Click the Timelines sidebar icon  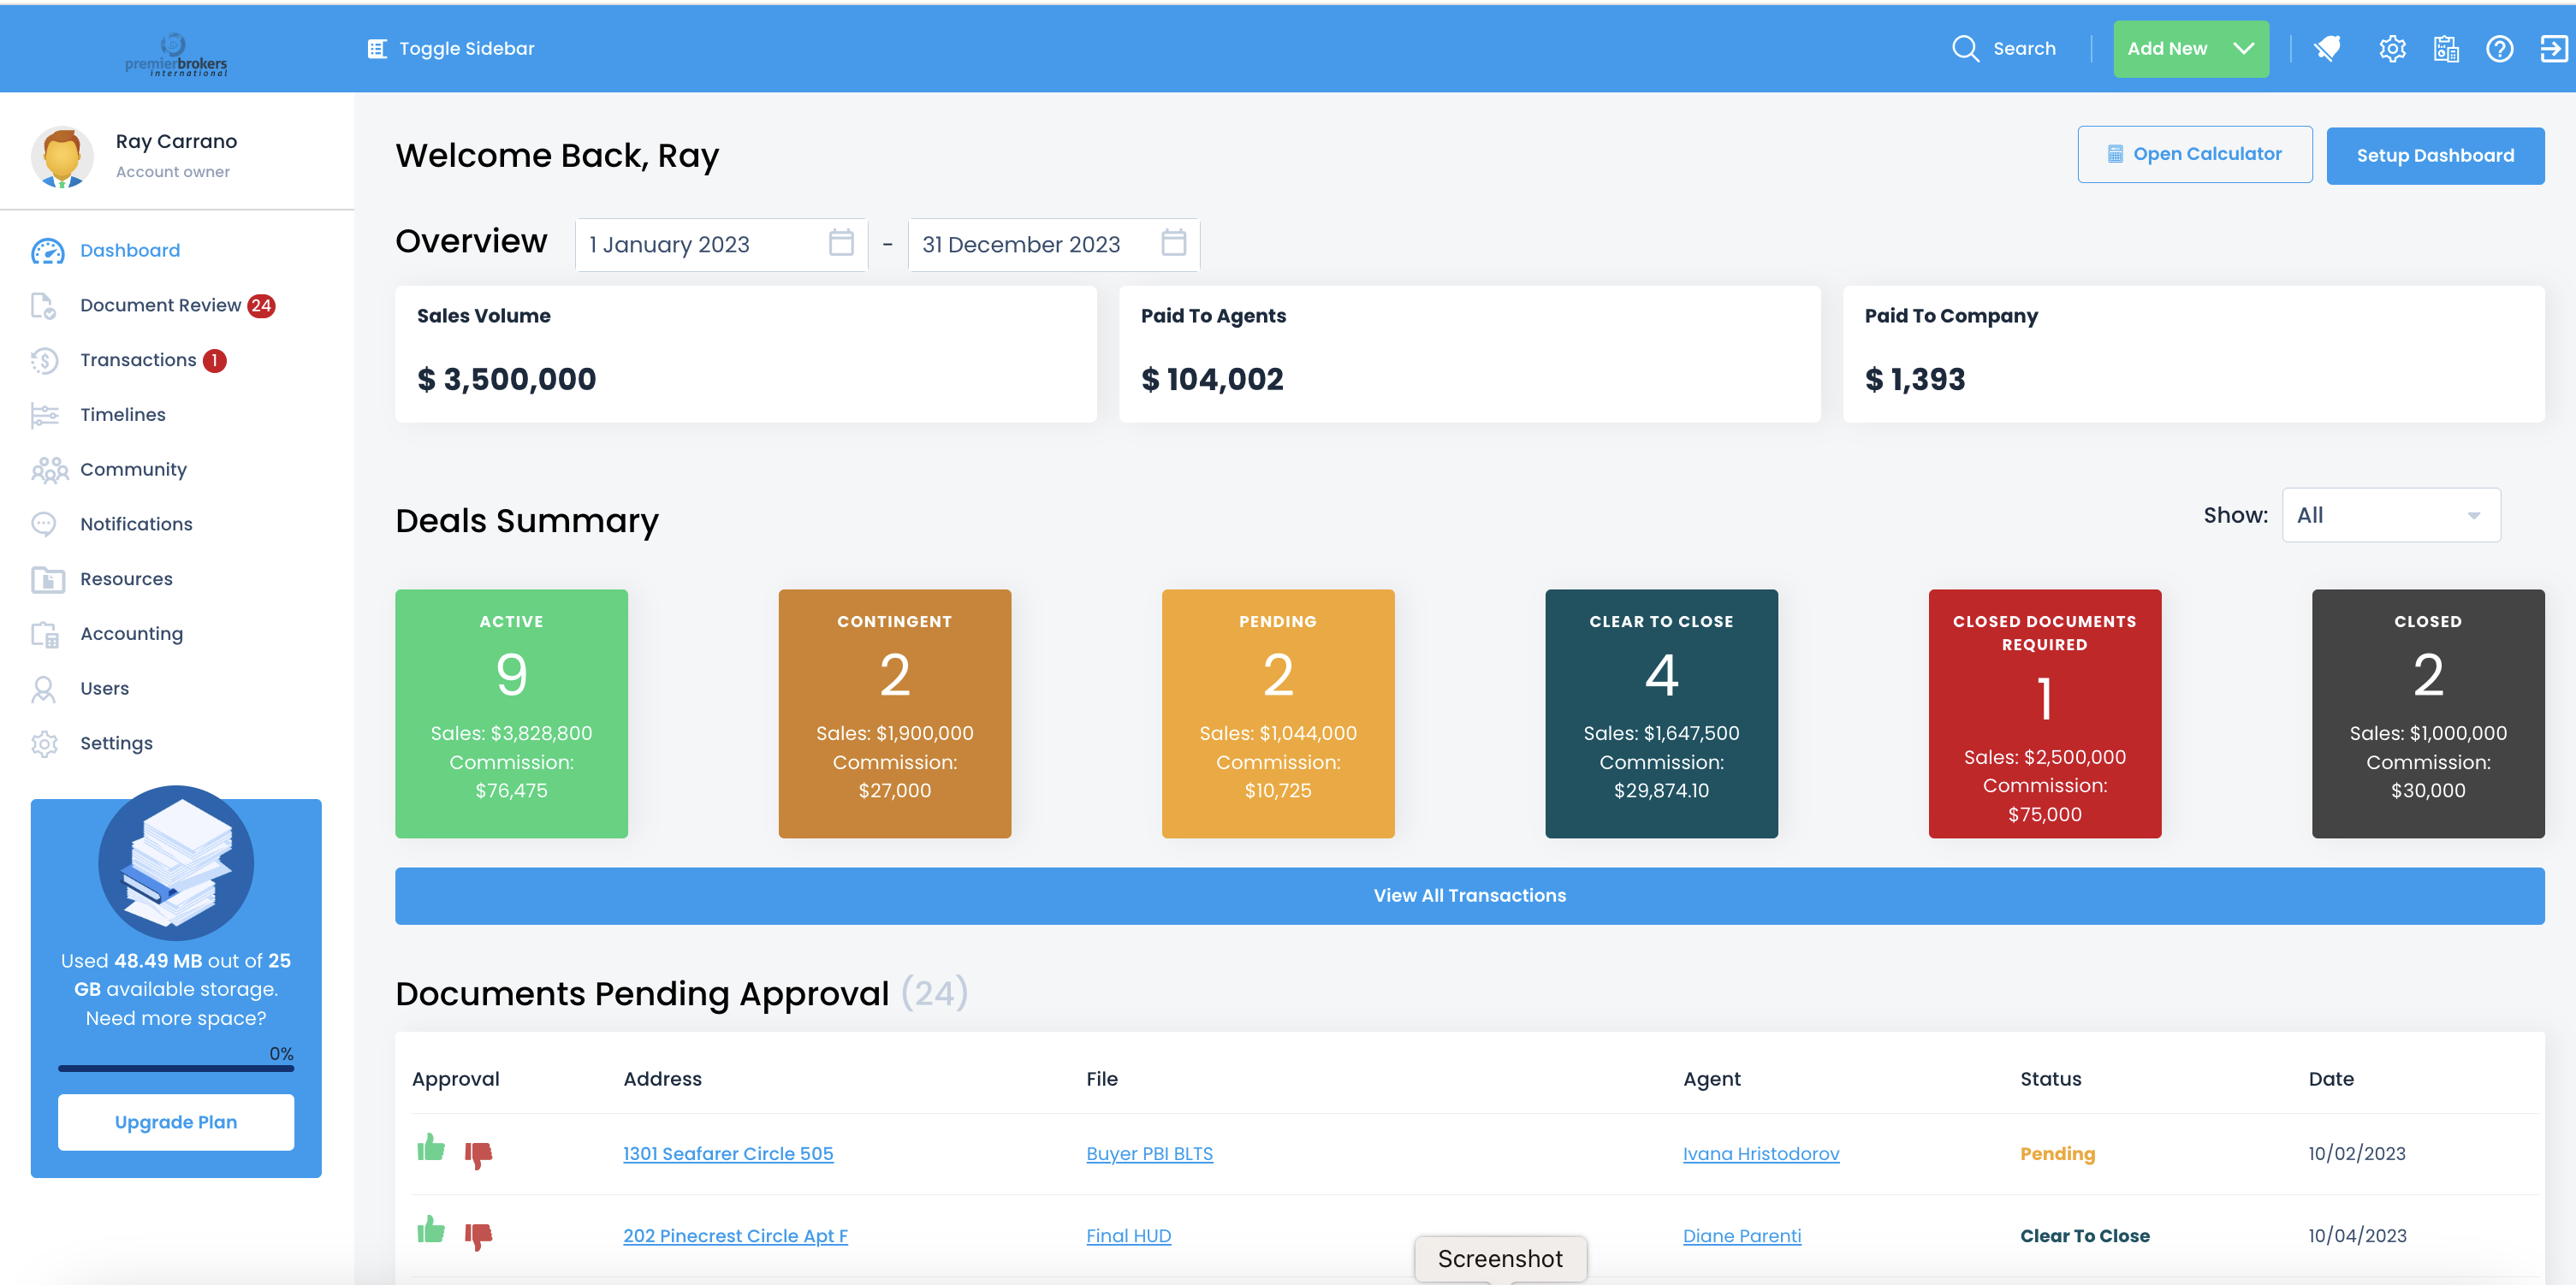coord(45,415)
